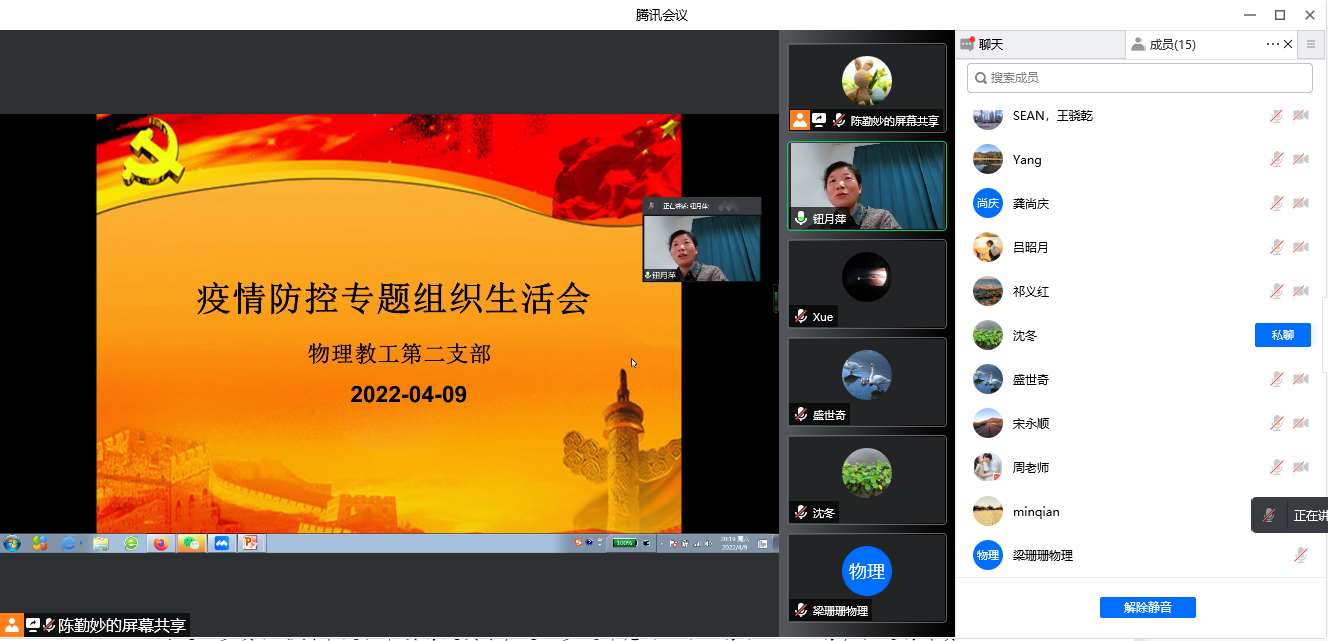
Task: Close the members side panel
Action: point(1288,44)
